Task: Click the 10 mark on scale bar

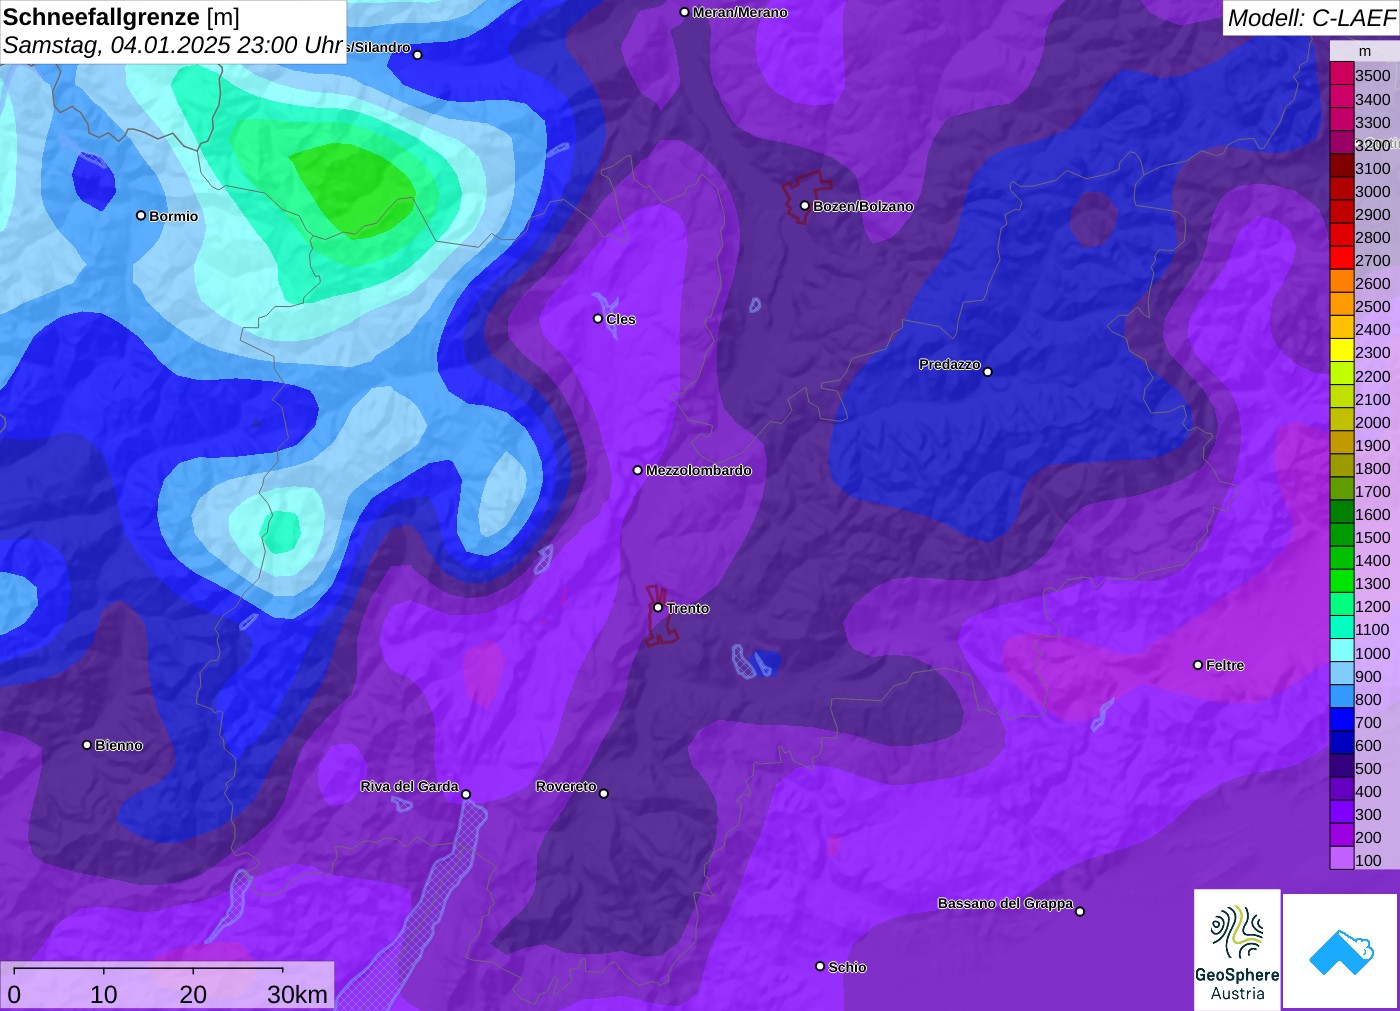Action: (x=104, y=994)
